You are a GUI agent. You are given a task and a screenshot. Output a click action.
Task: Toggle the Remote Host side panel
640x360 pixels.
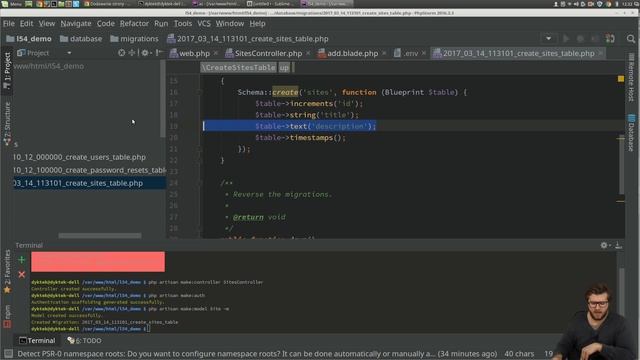tap(631, 78)
